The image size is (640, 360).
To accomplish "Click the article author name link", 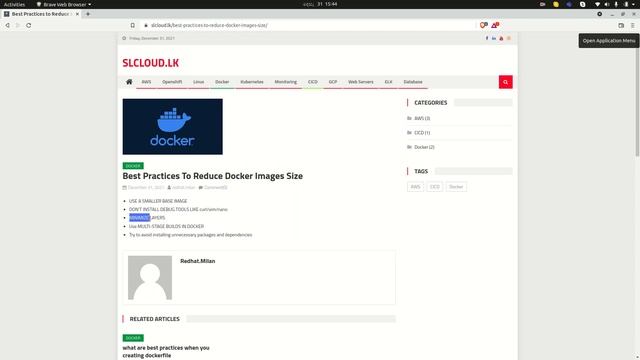I will click(184, 188).
